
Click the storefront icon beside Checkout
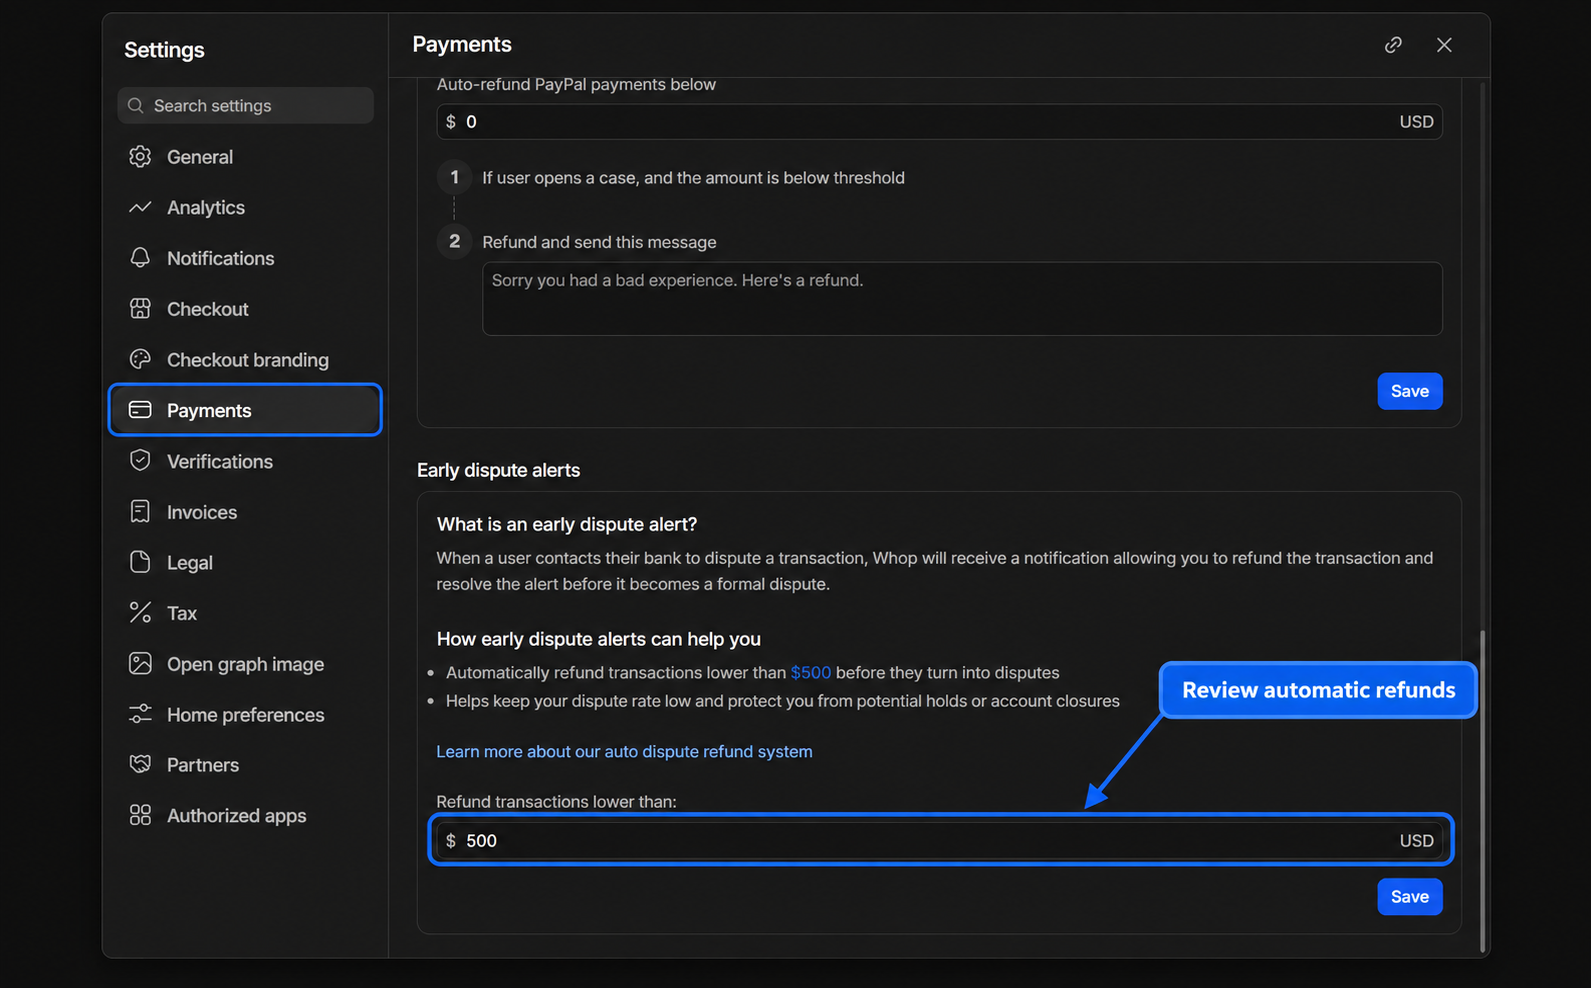click(x=140, y=309)
